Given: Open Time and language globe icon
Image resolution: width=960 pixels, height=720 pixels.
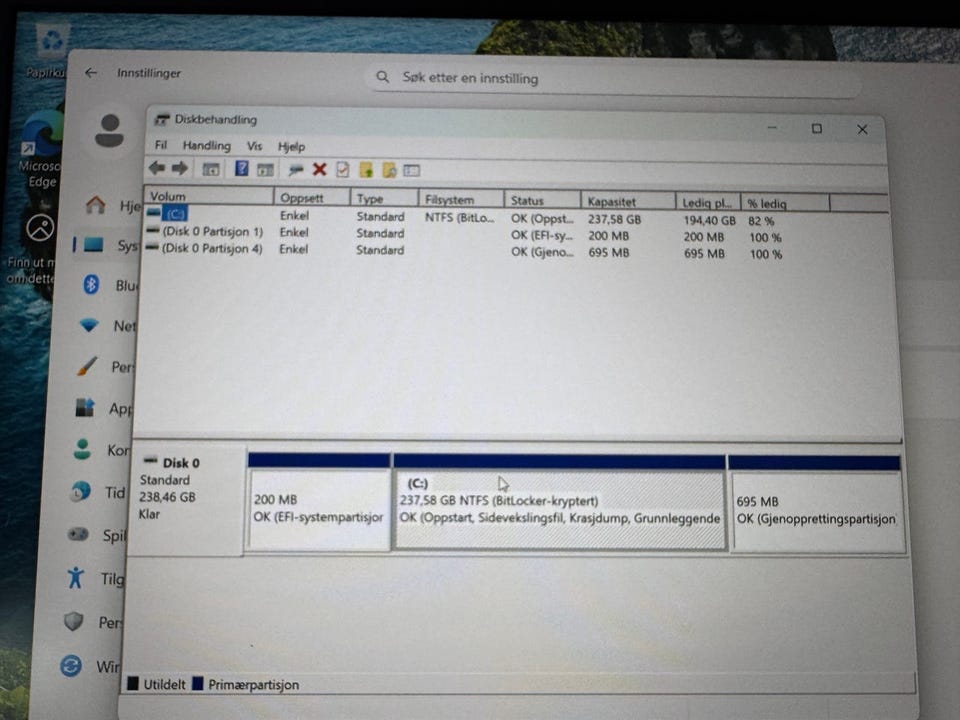Looking at the screenshot, I should point(80,492).
